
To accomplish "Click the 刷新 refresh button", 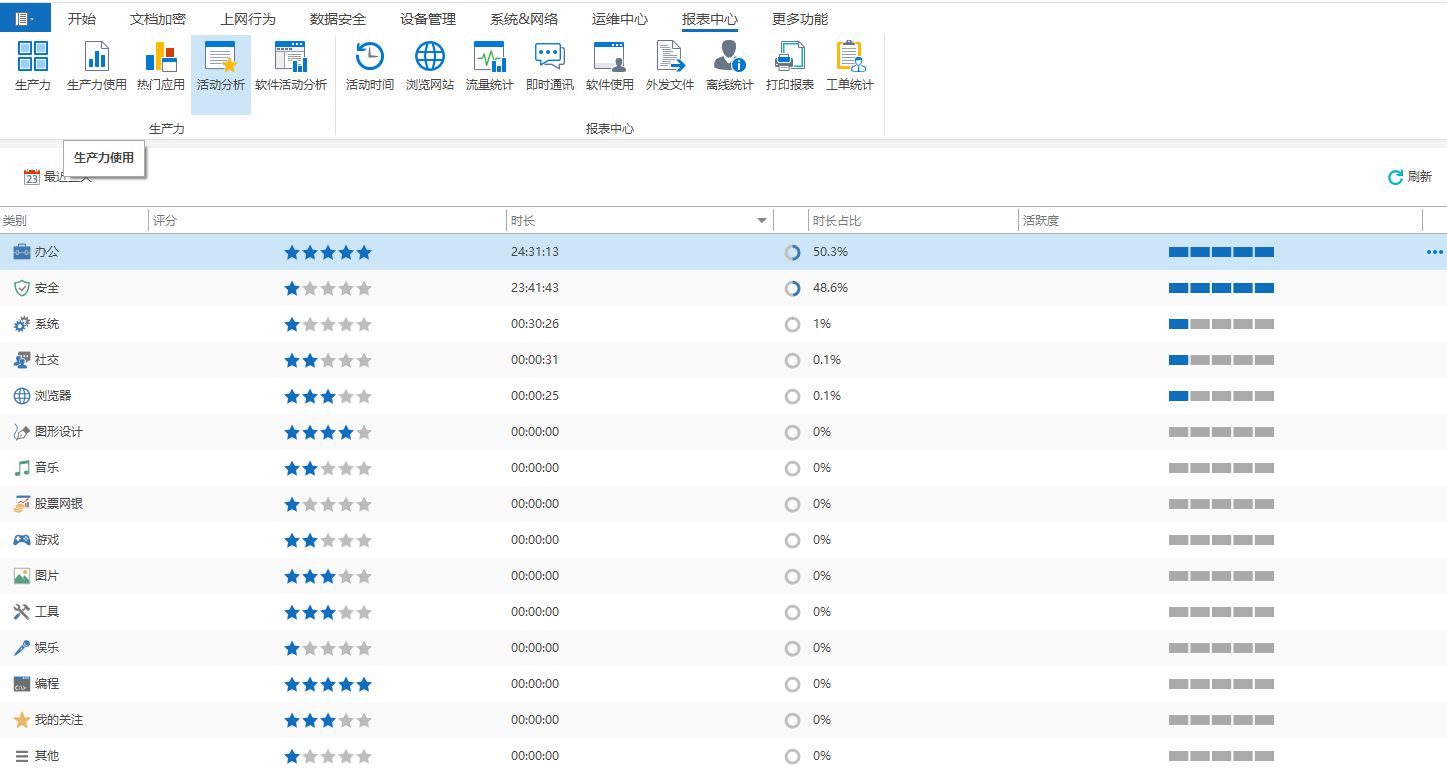I will pos(1410,177).
